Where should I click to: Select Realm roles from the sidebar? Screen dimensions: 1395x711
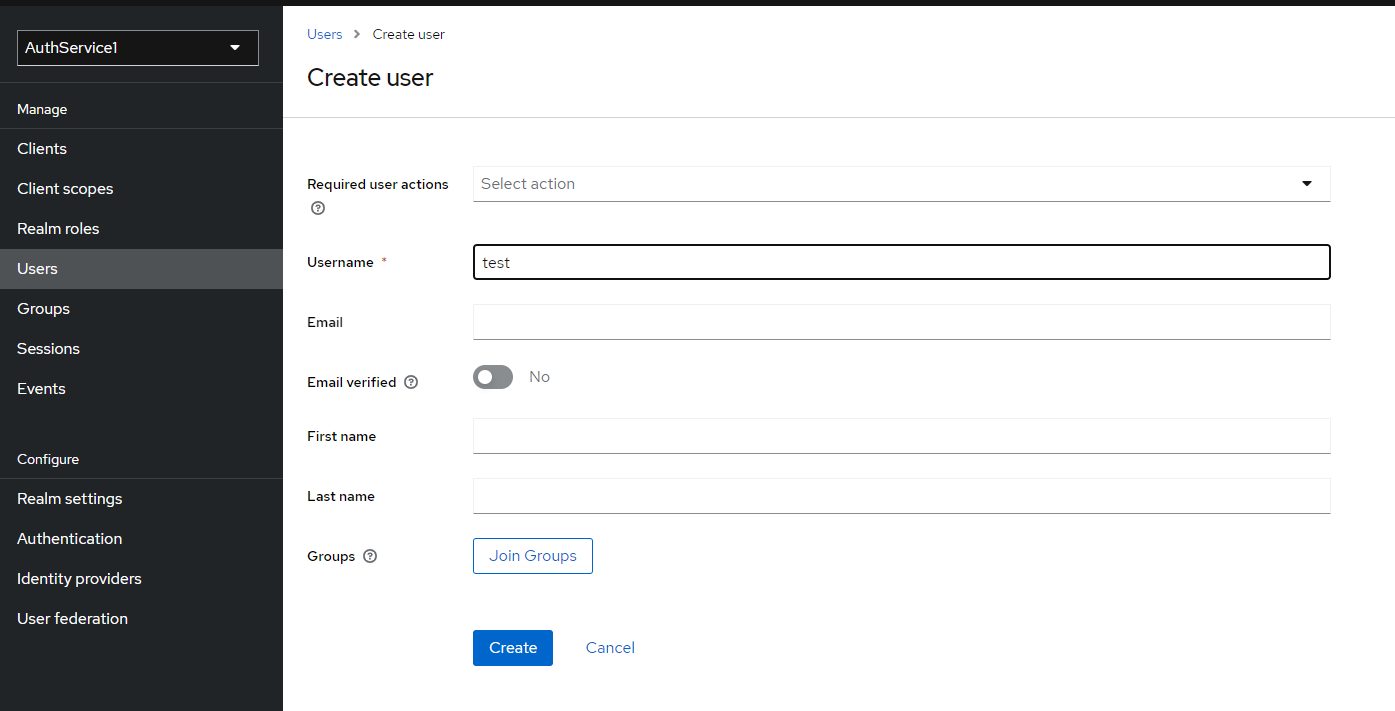pos(58,228)
